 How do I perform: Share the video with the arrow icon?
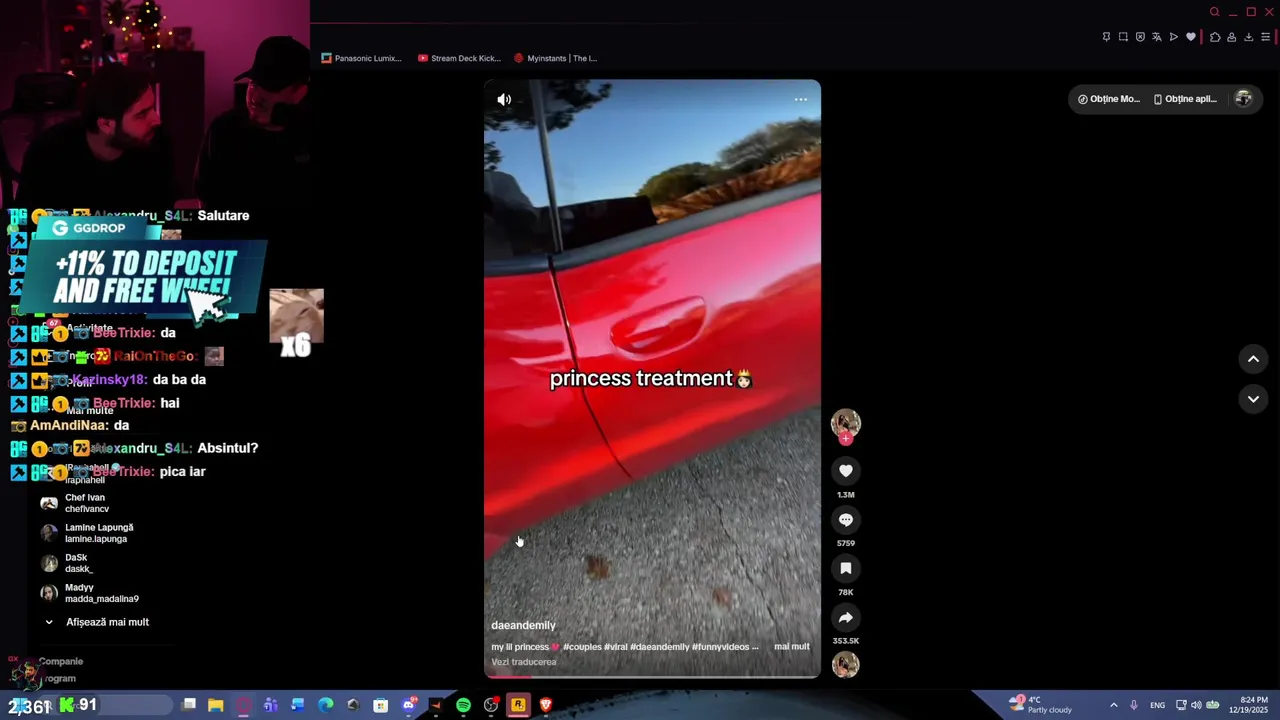[x=846, y=617]
